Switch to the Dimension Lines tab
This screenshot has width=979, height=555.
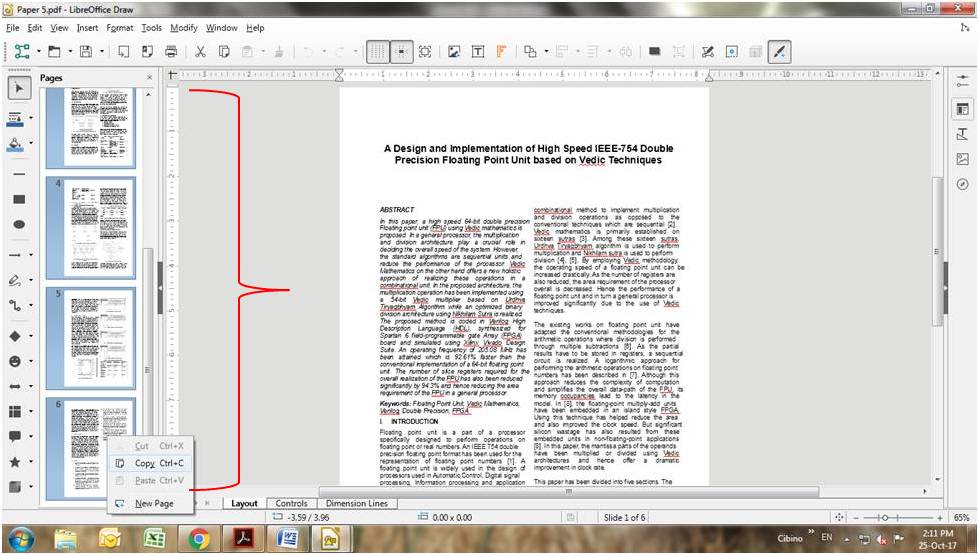tap(357, 503)
